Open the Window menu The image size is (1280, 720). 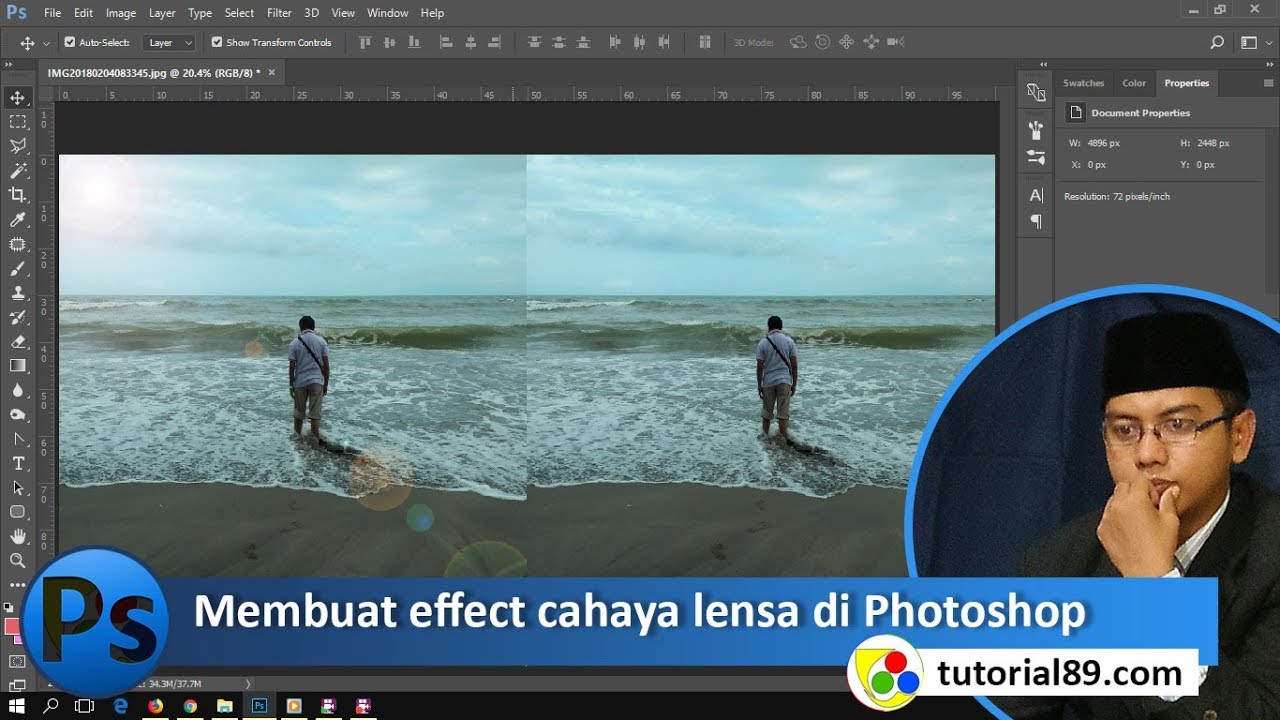coord(387,13)
